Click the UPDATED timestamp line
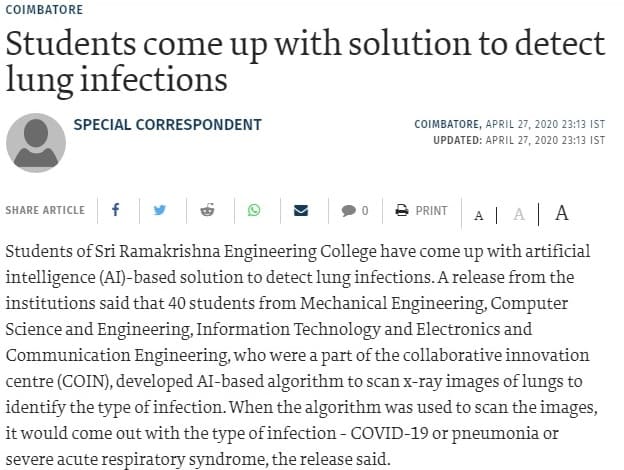624x470 pixels. click(519, 140)
